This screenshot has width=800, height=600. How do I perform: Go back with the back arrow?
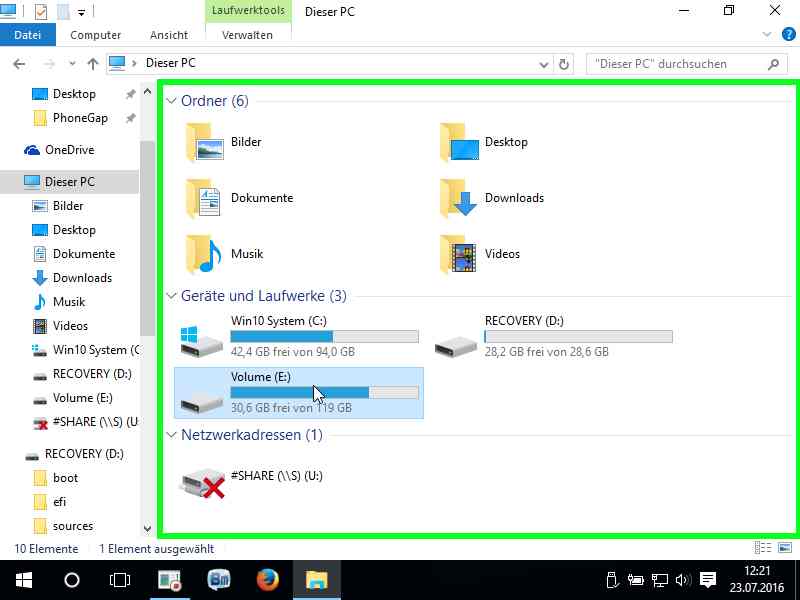click(19, 64)
